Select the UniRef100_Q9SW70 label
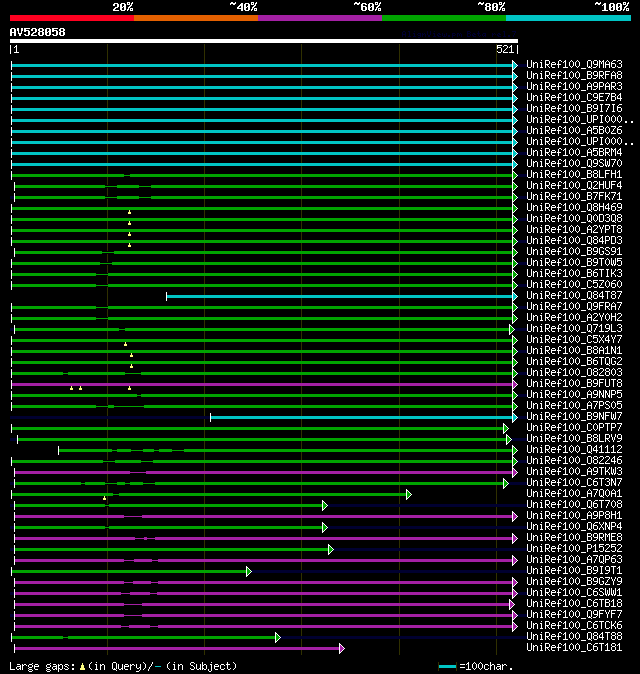 [574, 164]
